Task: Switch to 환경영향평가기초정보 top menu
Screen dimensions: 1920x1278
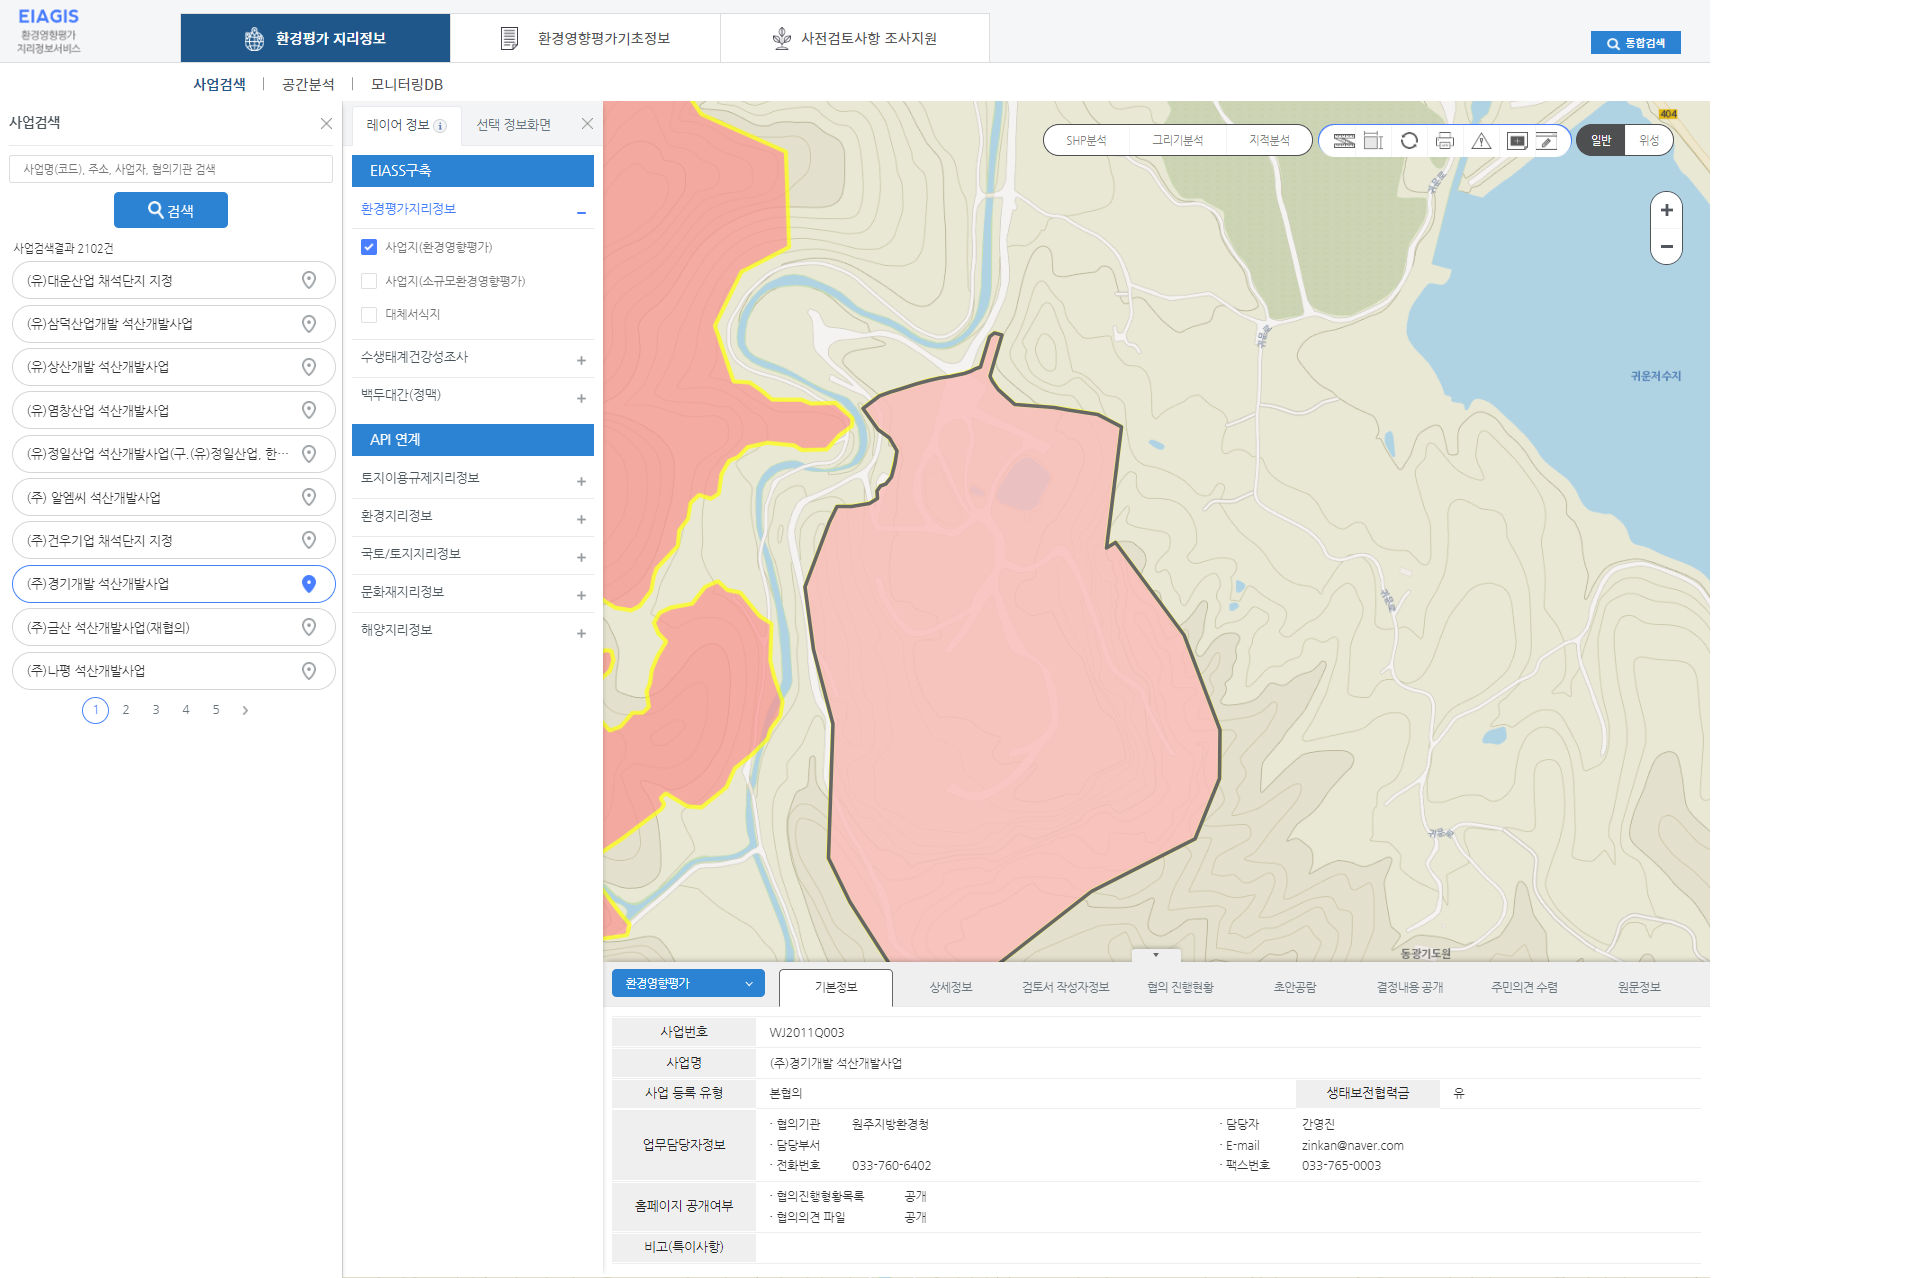Action: point(585,38)
